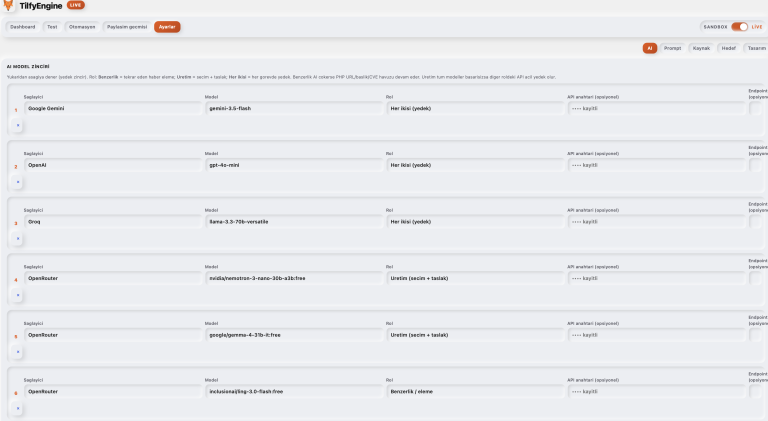Go to the Paylasim gecmisi tab

[127, 27]
